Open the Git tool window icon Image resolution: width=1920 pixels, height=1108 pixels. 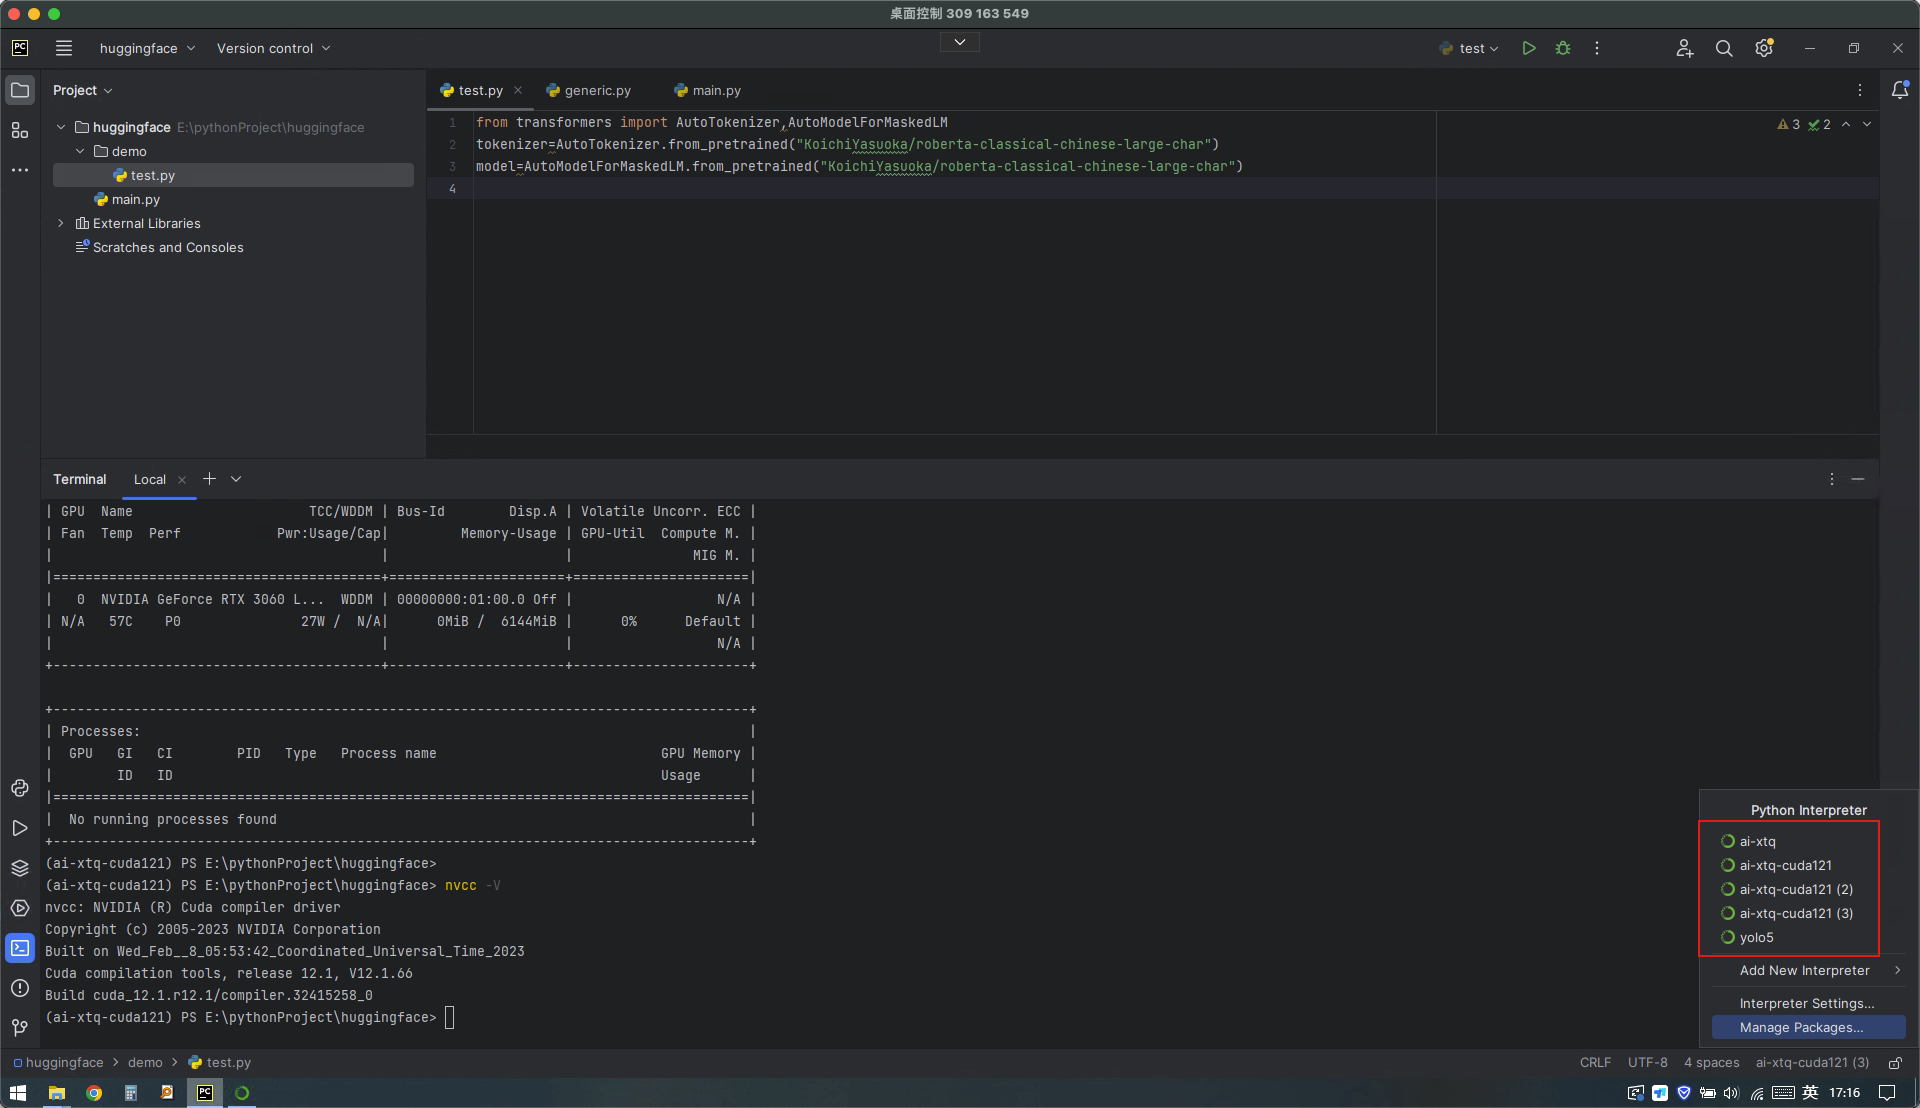point(19,1028)
